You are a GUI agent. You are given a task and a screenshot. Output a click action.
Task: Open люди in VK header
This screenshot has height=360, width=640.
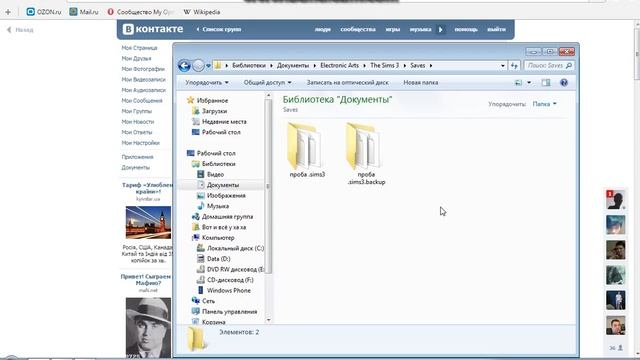click(x=322, y=29)
